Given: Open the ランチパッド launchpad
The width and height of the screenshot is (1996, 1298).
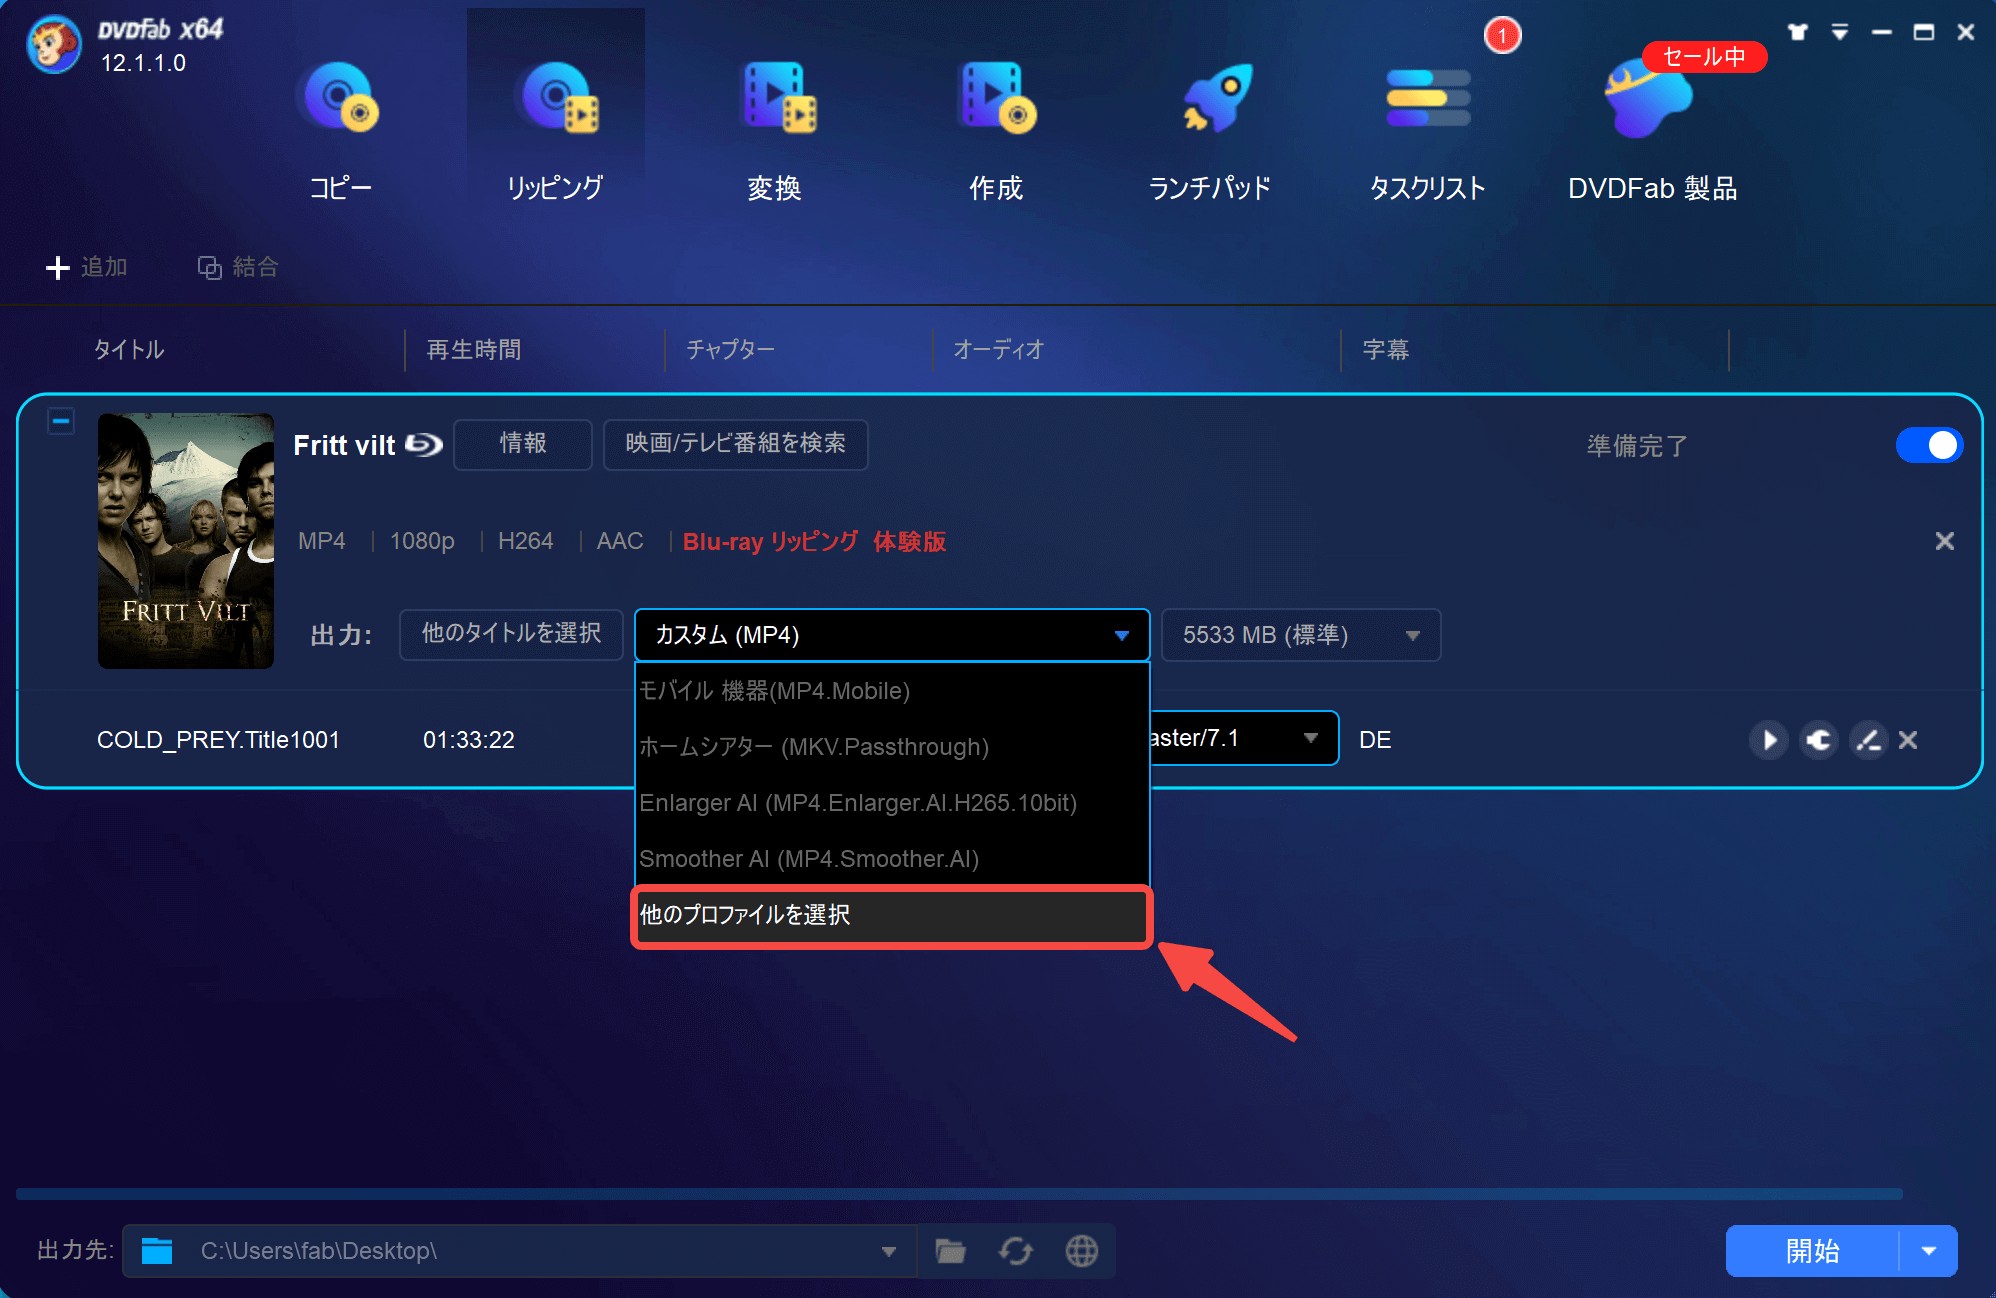Looking at the screenshot, I should click(1210, 130).
